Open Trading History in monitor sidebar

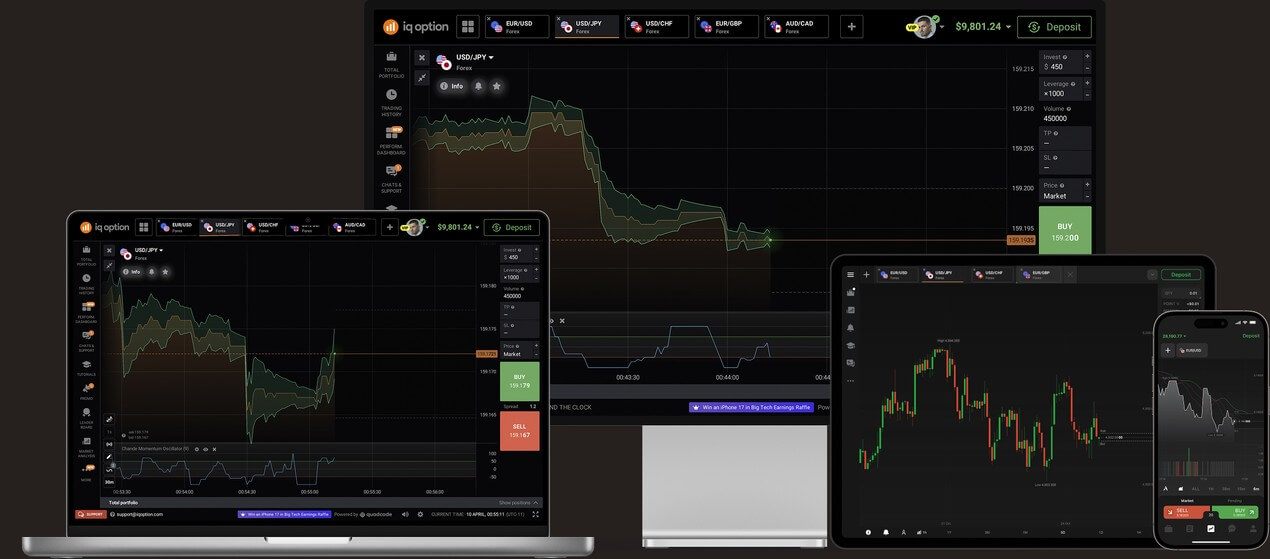(391, 103)
